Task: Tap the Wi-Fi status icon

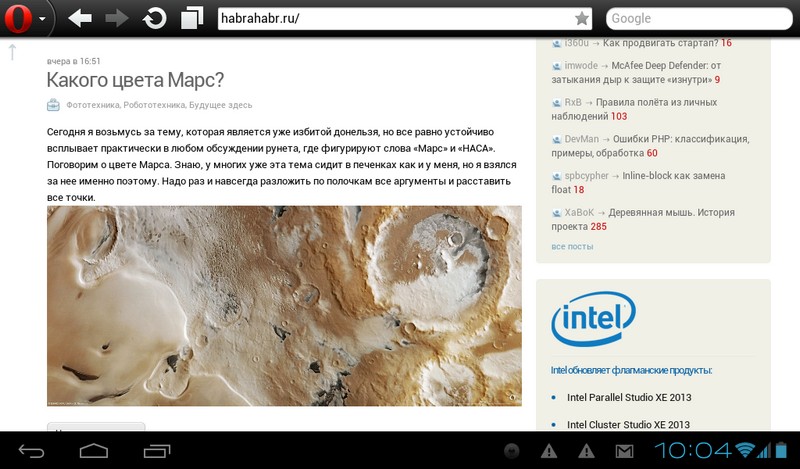Action: (745, 450)
